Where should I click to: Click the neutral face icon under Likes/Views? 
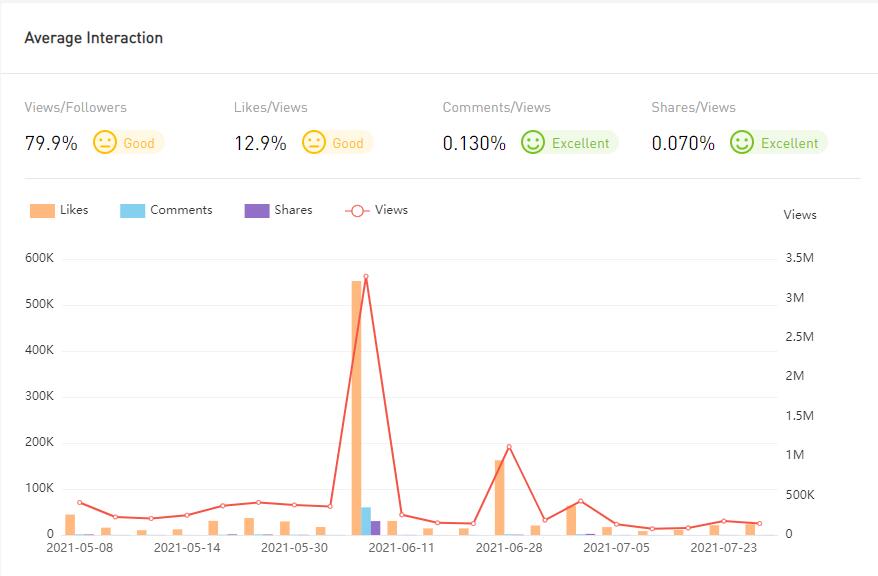[314, 143]
